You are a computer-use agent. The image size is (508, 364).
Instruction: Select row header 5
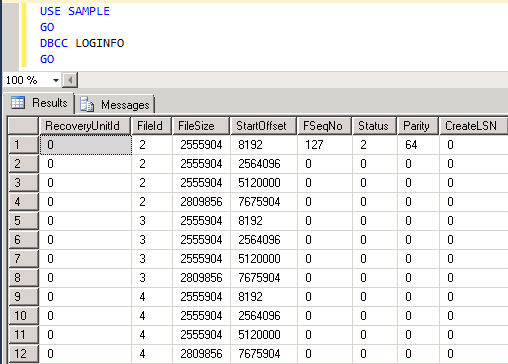23,221
